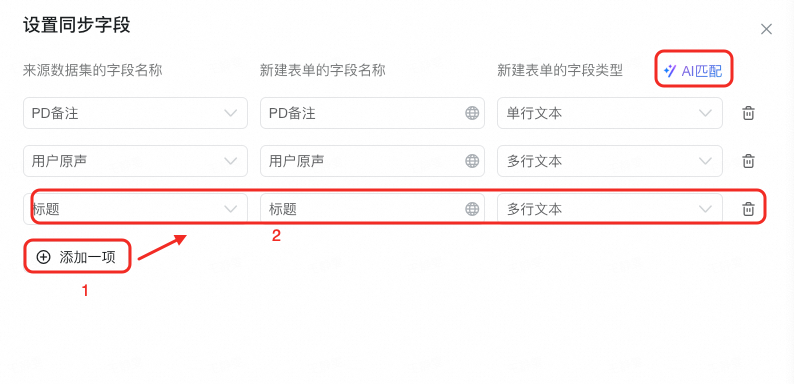Remove the 标题 row with trash icon
Image resolution: width=794 pixels, height=384 pixels.
coord(748,209)
